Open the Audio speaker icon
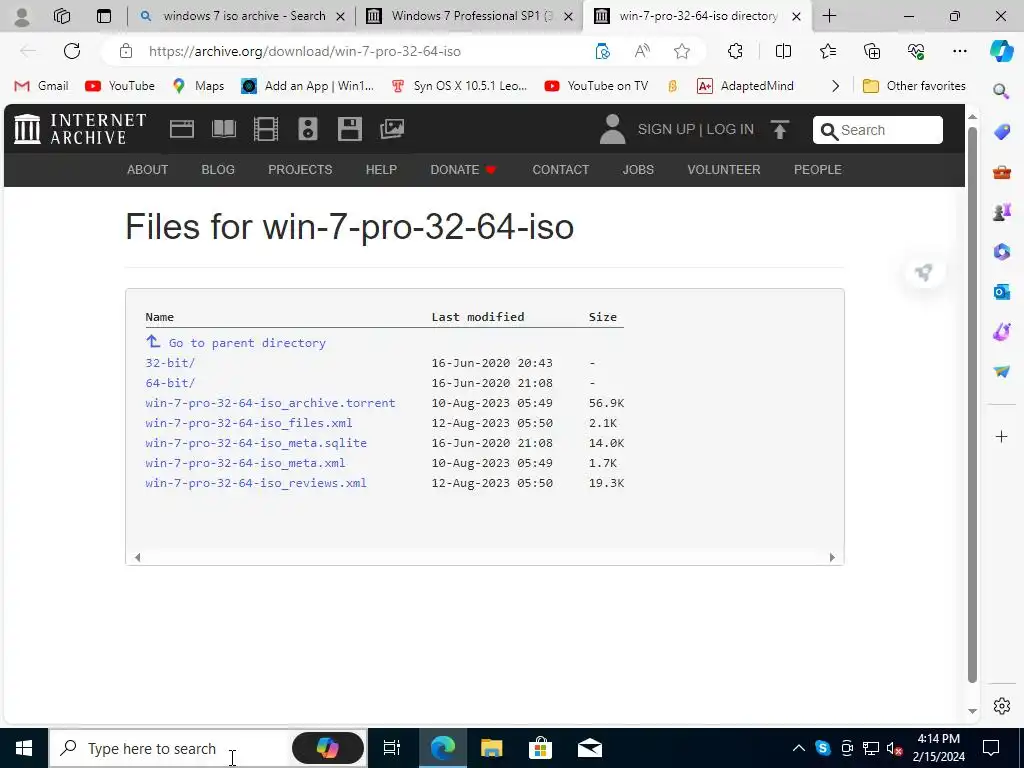 308,129
